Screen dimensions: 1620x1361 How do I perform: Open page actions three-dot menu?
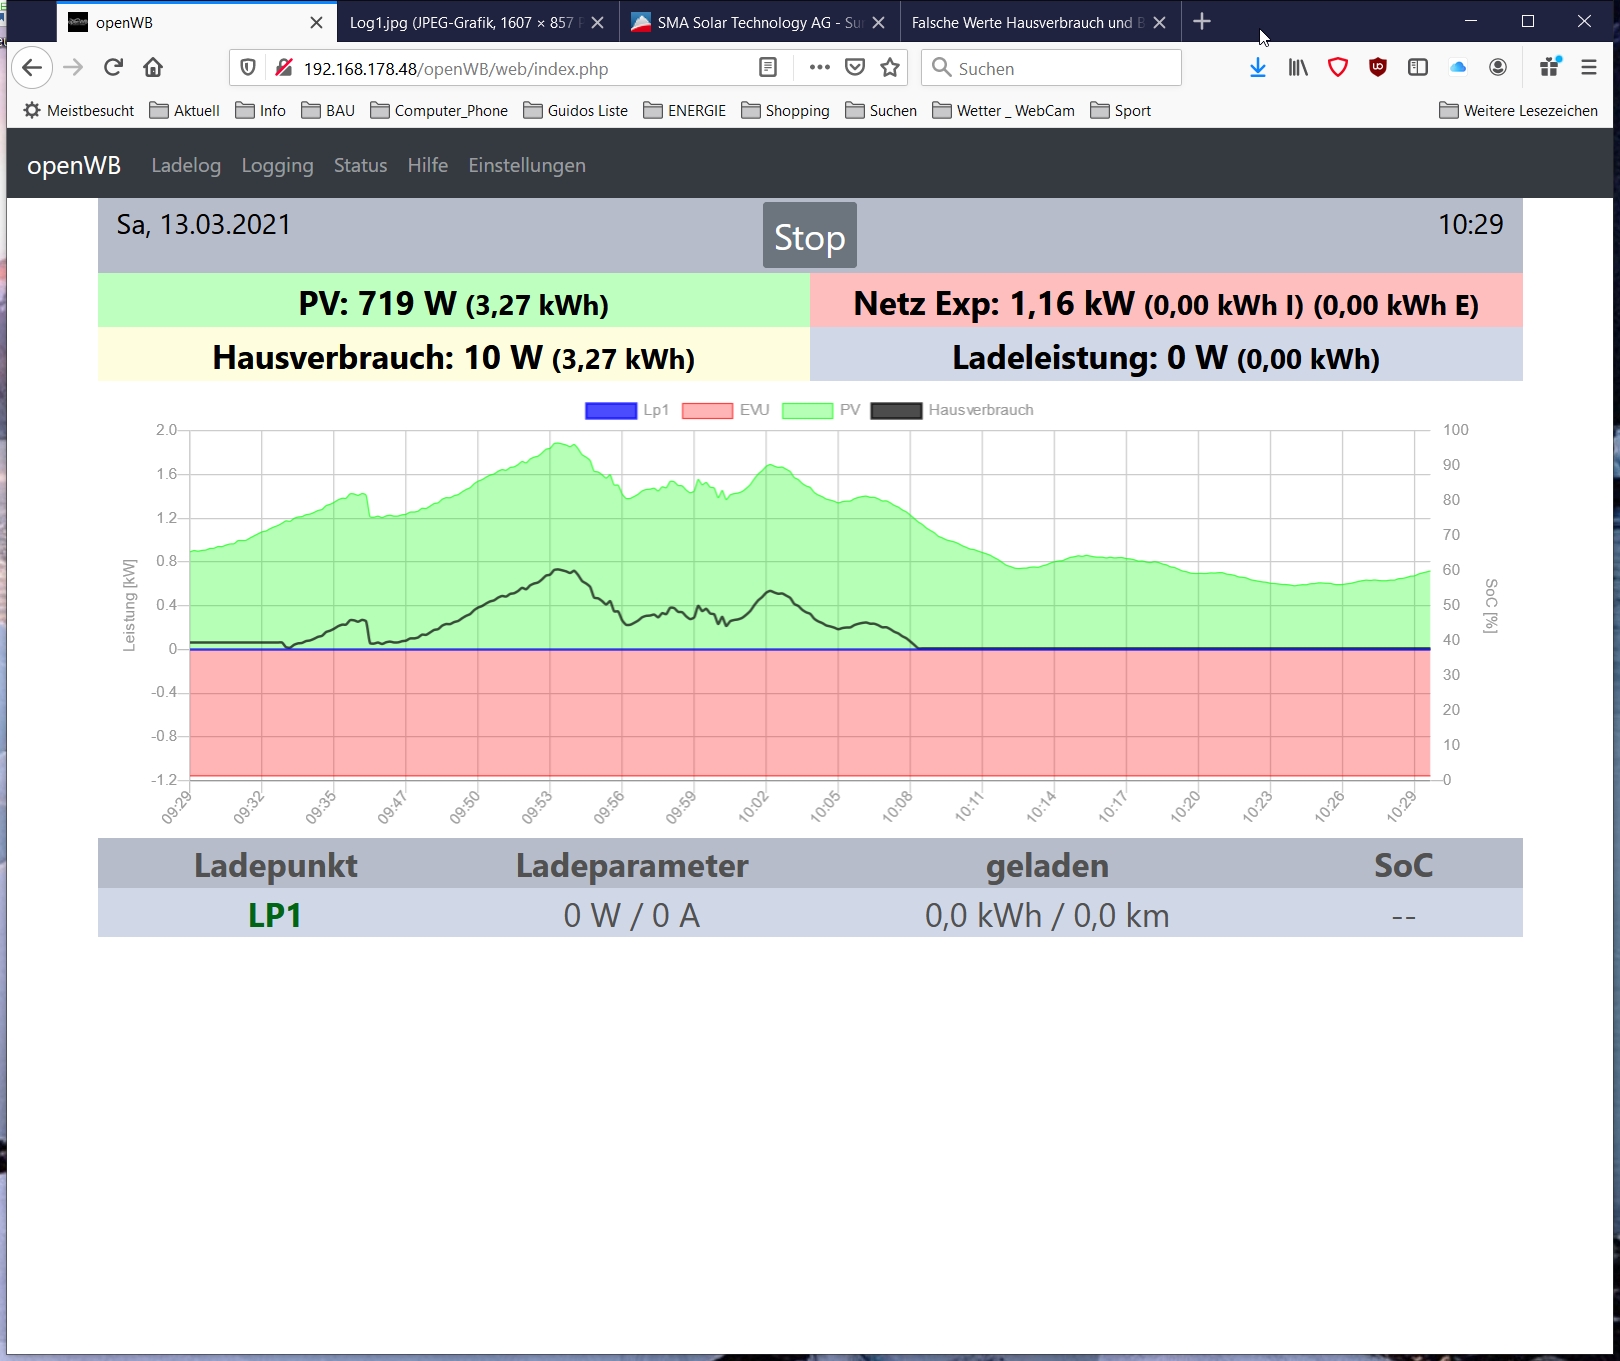click(x=820, y=68)
